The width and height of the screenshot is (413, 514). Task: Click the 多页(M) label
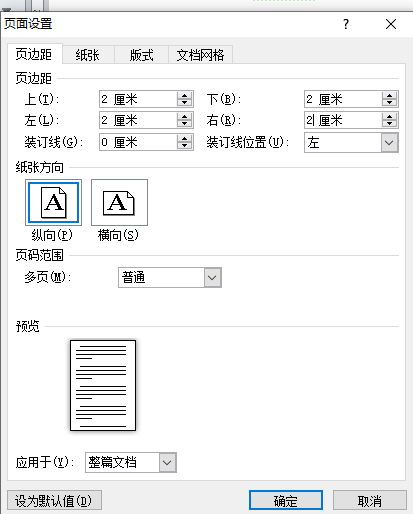[x=48, y=277]
